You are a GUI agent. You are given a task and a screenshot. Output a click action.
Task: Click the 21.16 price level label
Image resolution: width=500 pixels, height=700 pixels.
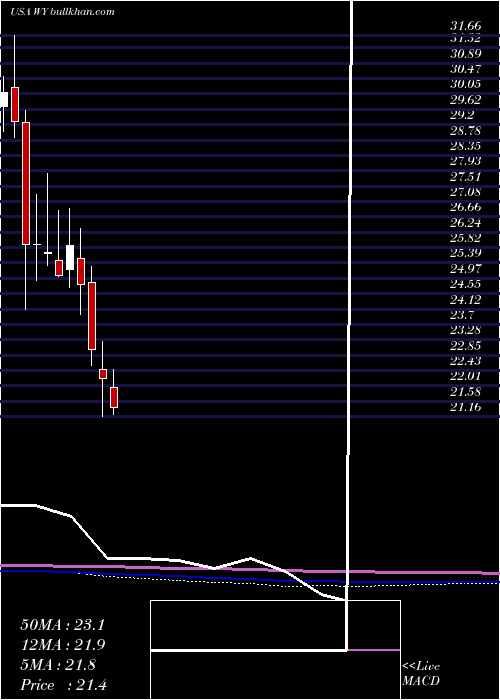(465, 407)
